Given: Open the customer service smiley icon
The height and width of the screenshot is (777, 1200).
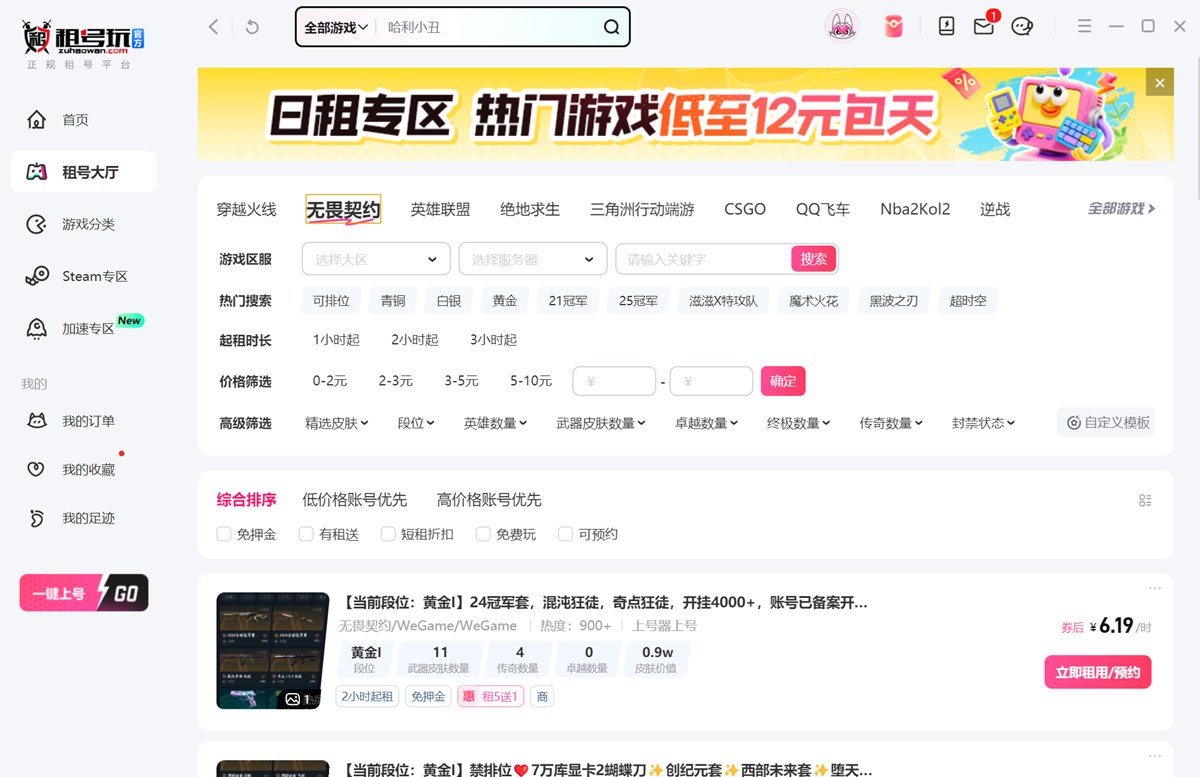Looking at the screenshot, I should [1021, 27].
